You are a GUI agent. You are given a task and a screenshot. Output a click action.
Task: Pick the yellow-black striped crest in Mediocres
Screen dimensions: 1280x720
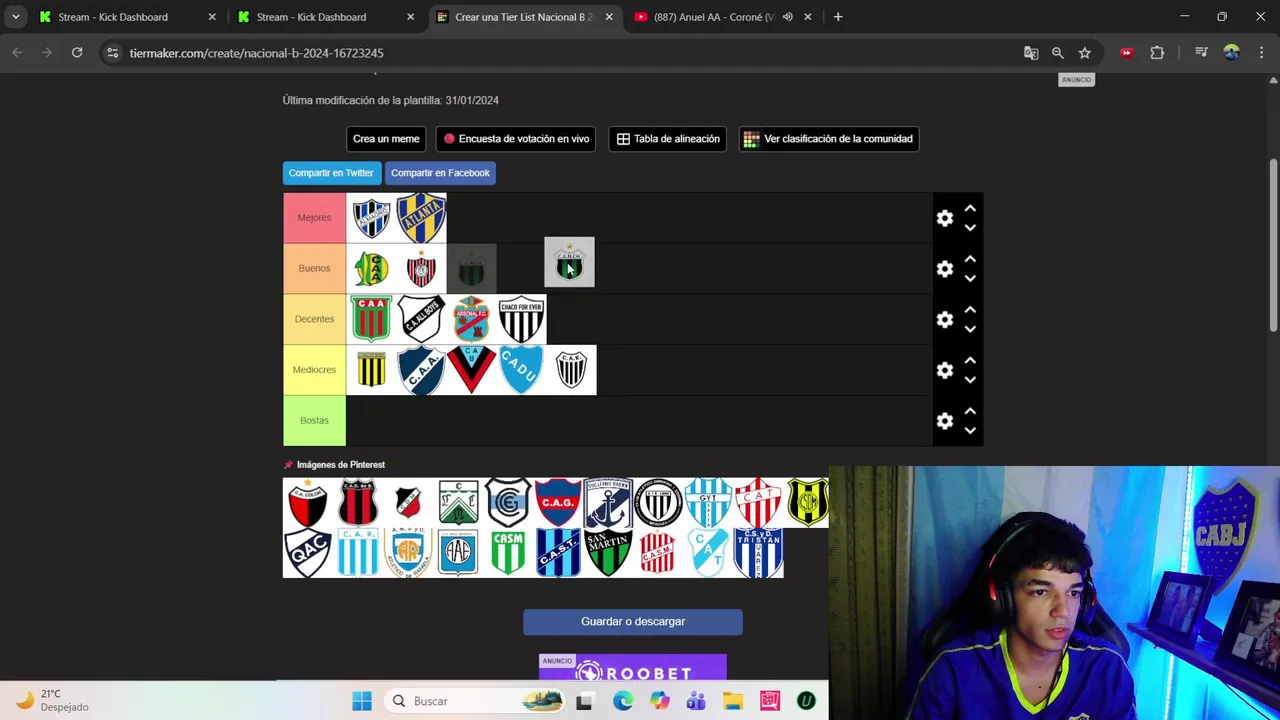(x=371, y=370)
